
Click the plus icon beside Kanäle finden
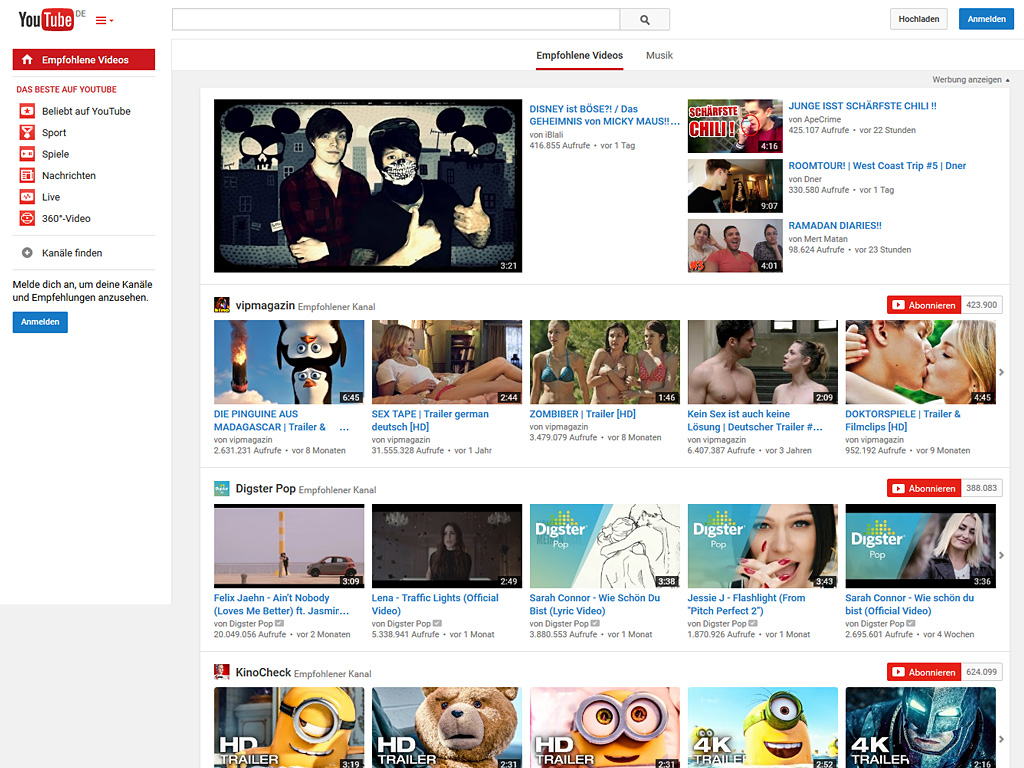[27, 253]
